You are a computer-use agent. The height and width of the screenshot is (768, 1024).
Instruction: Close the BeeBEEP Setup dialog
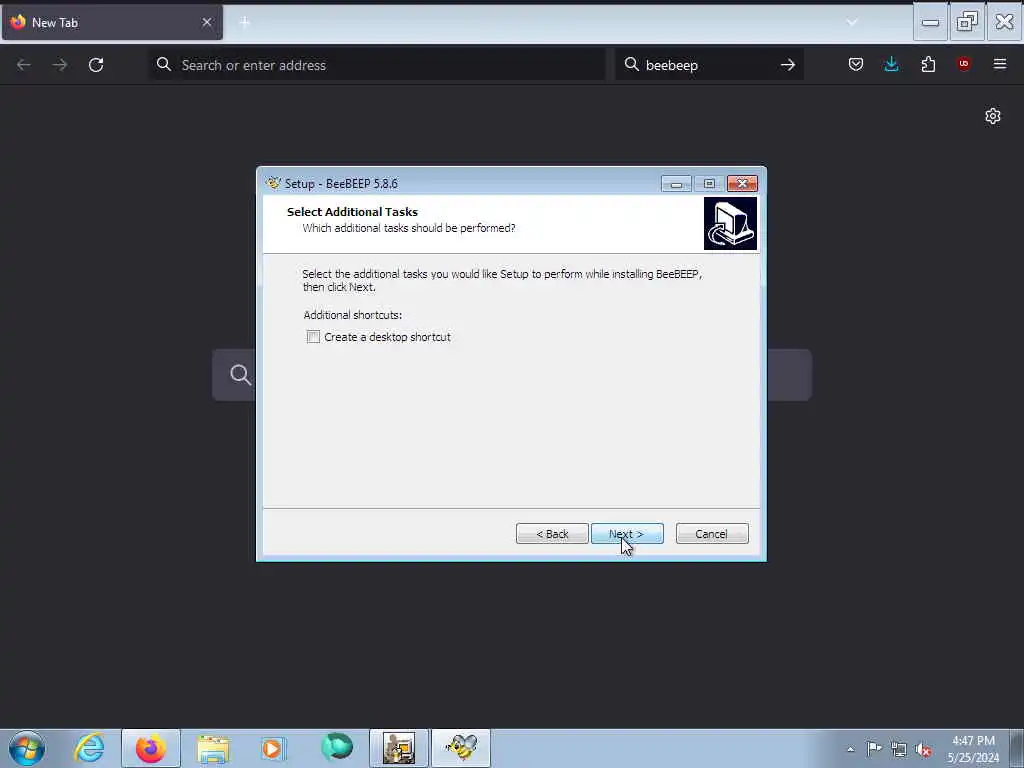point(742,184)
